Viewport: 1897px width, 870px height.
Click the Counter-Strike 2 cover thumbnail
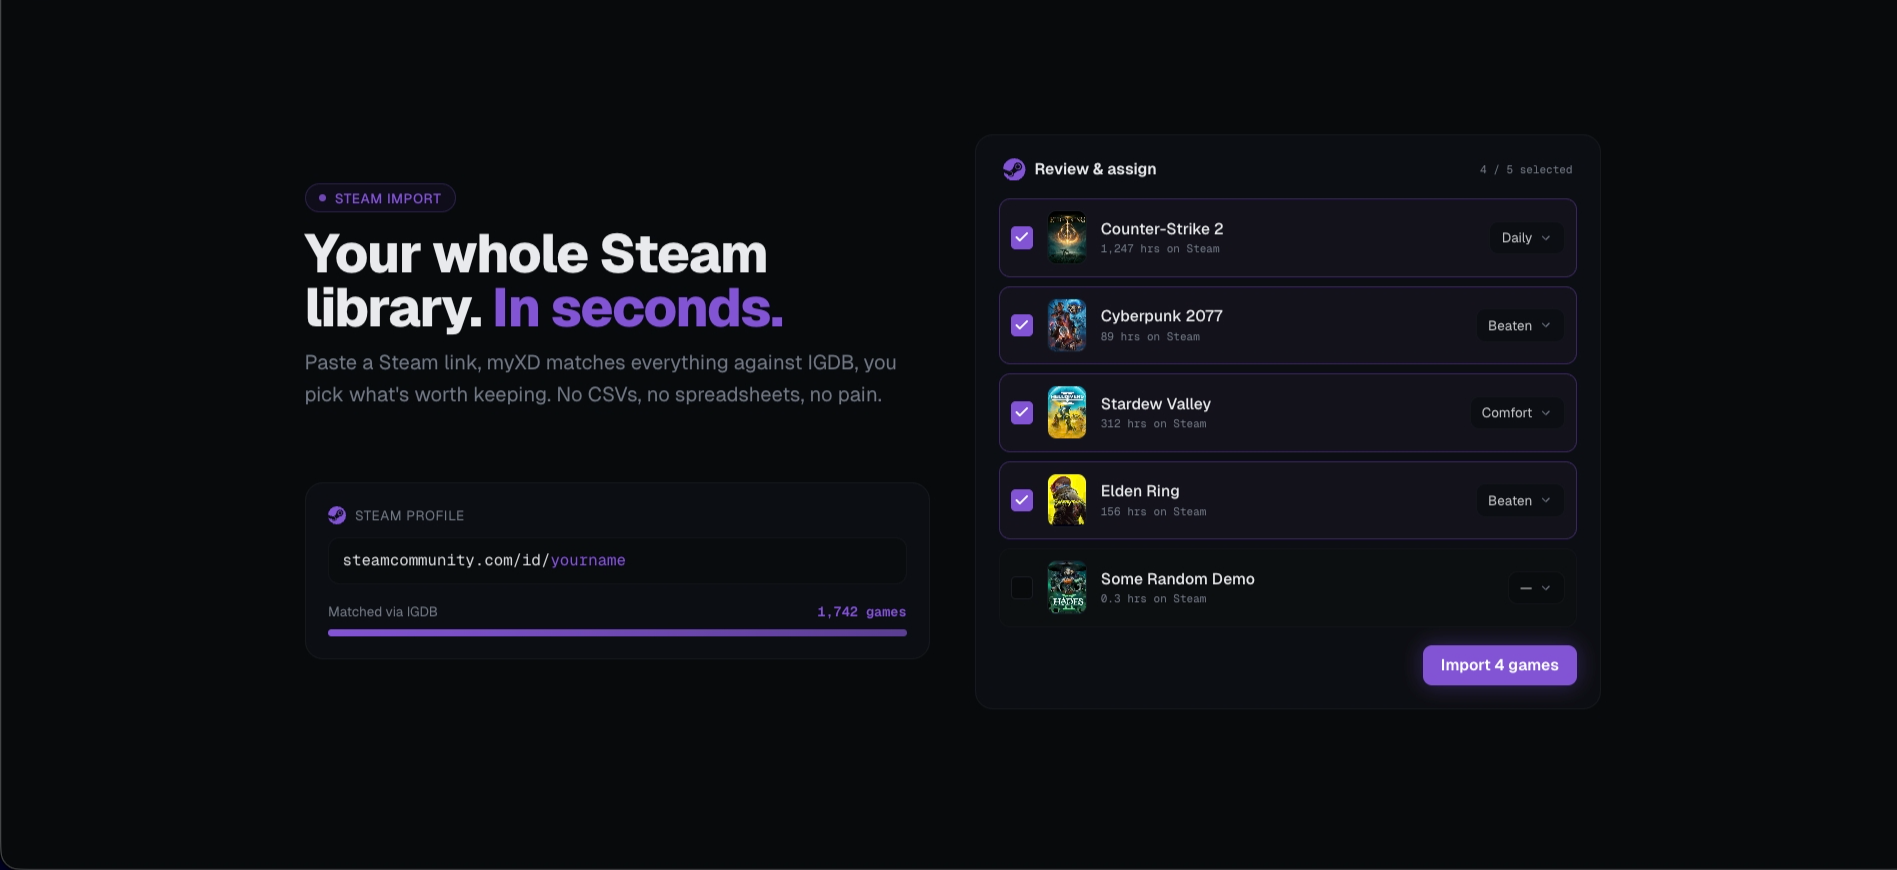[1067, 237]
